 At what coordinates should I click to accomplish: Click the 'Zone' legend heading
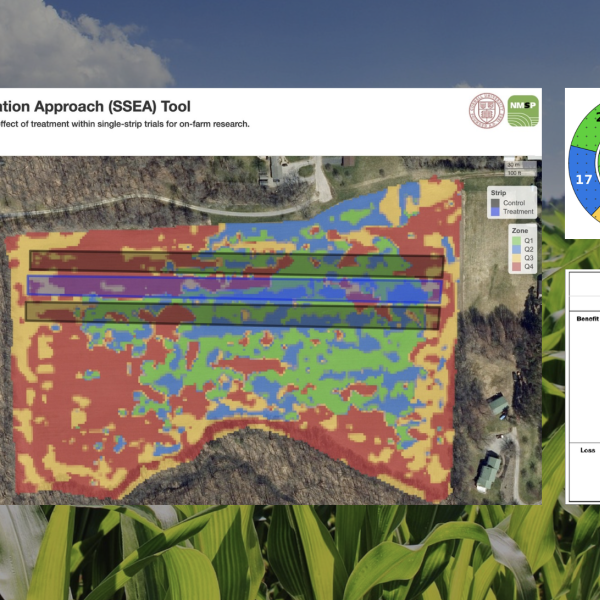click(x=520, y=231)
